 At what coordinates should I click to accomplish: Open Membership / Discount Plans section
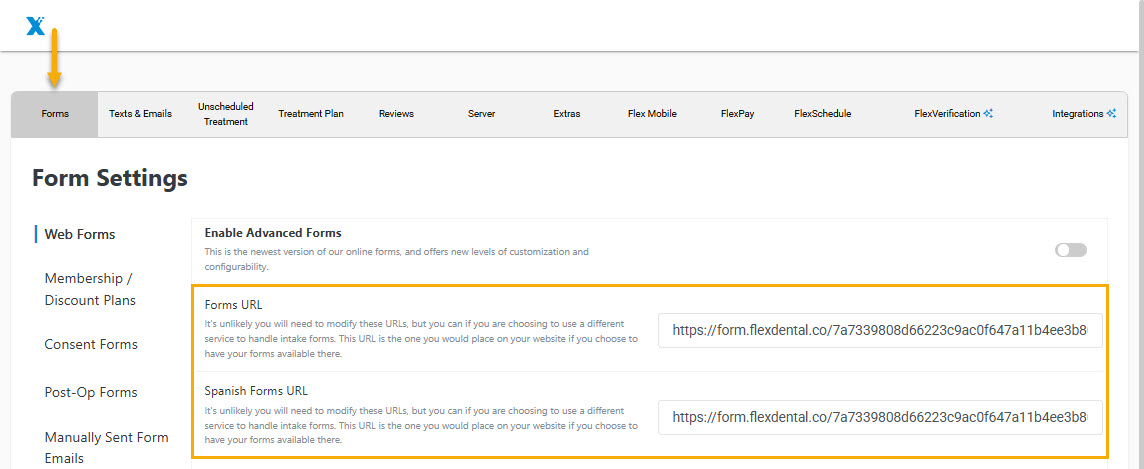[x=90, y=289]
